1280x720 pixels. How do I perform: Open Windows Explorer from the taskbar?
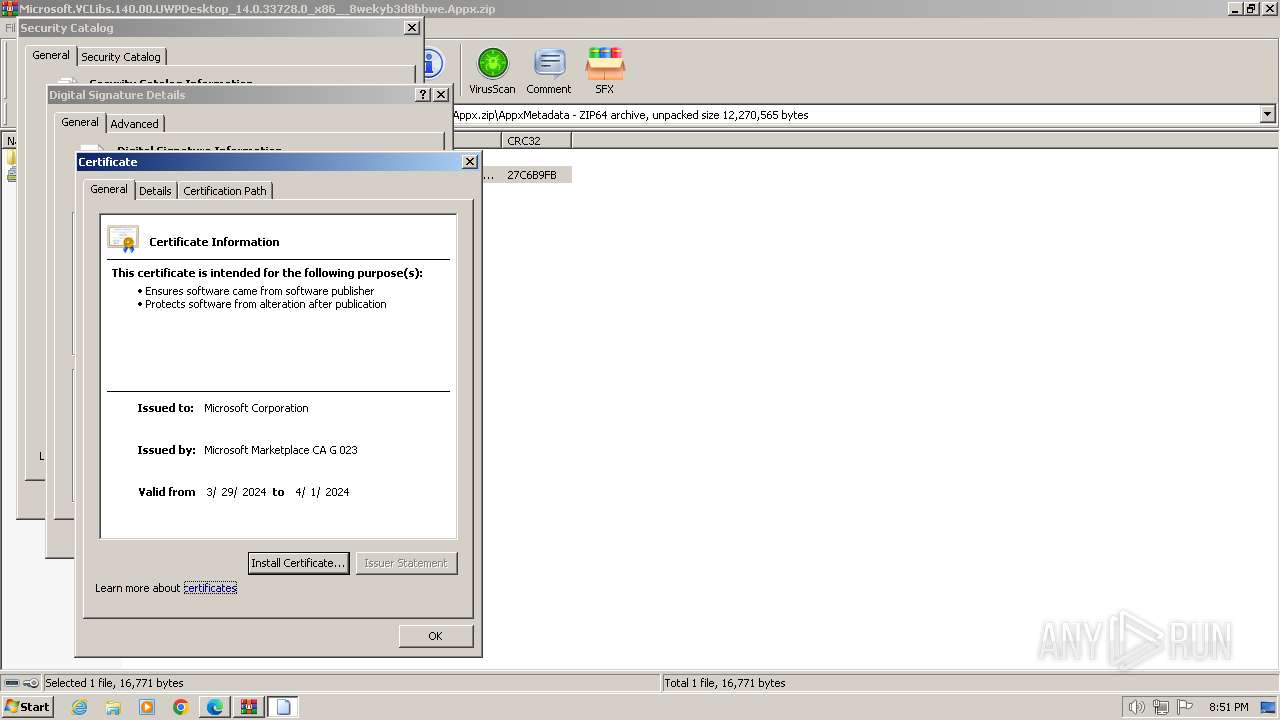113,707
